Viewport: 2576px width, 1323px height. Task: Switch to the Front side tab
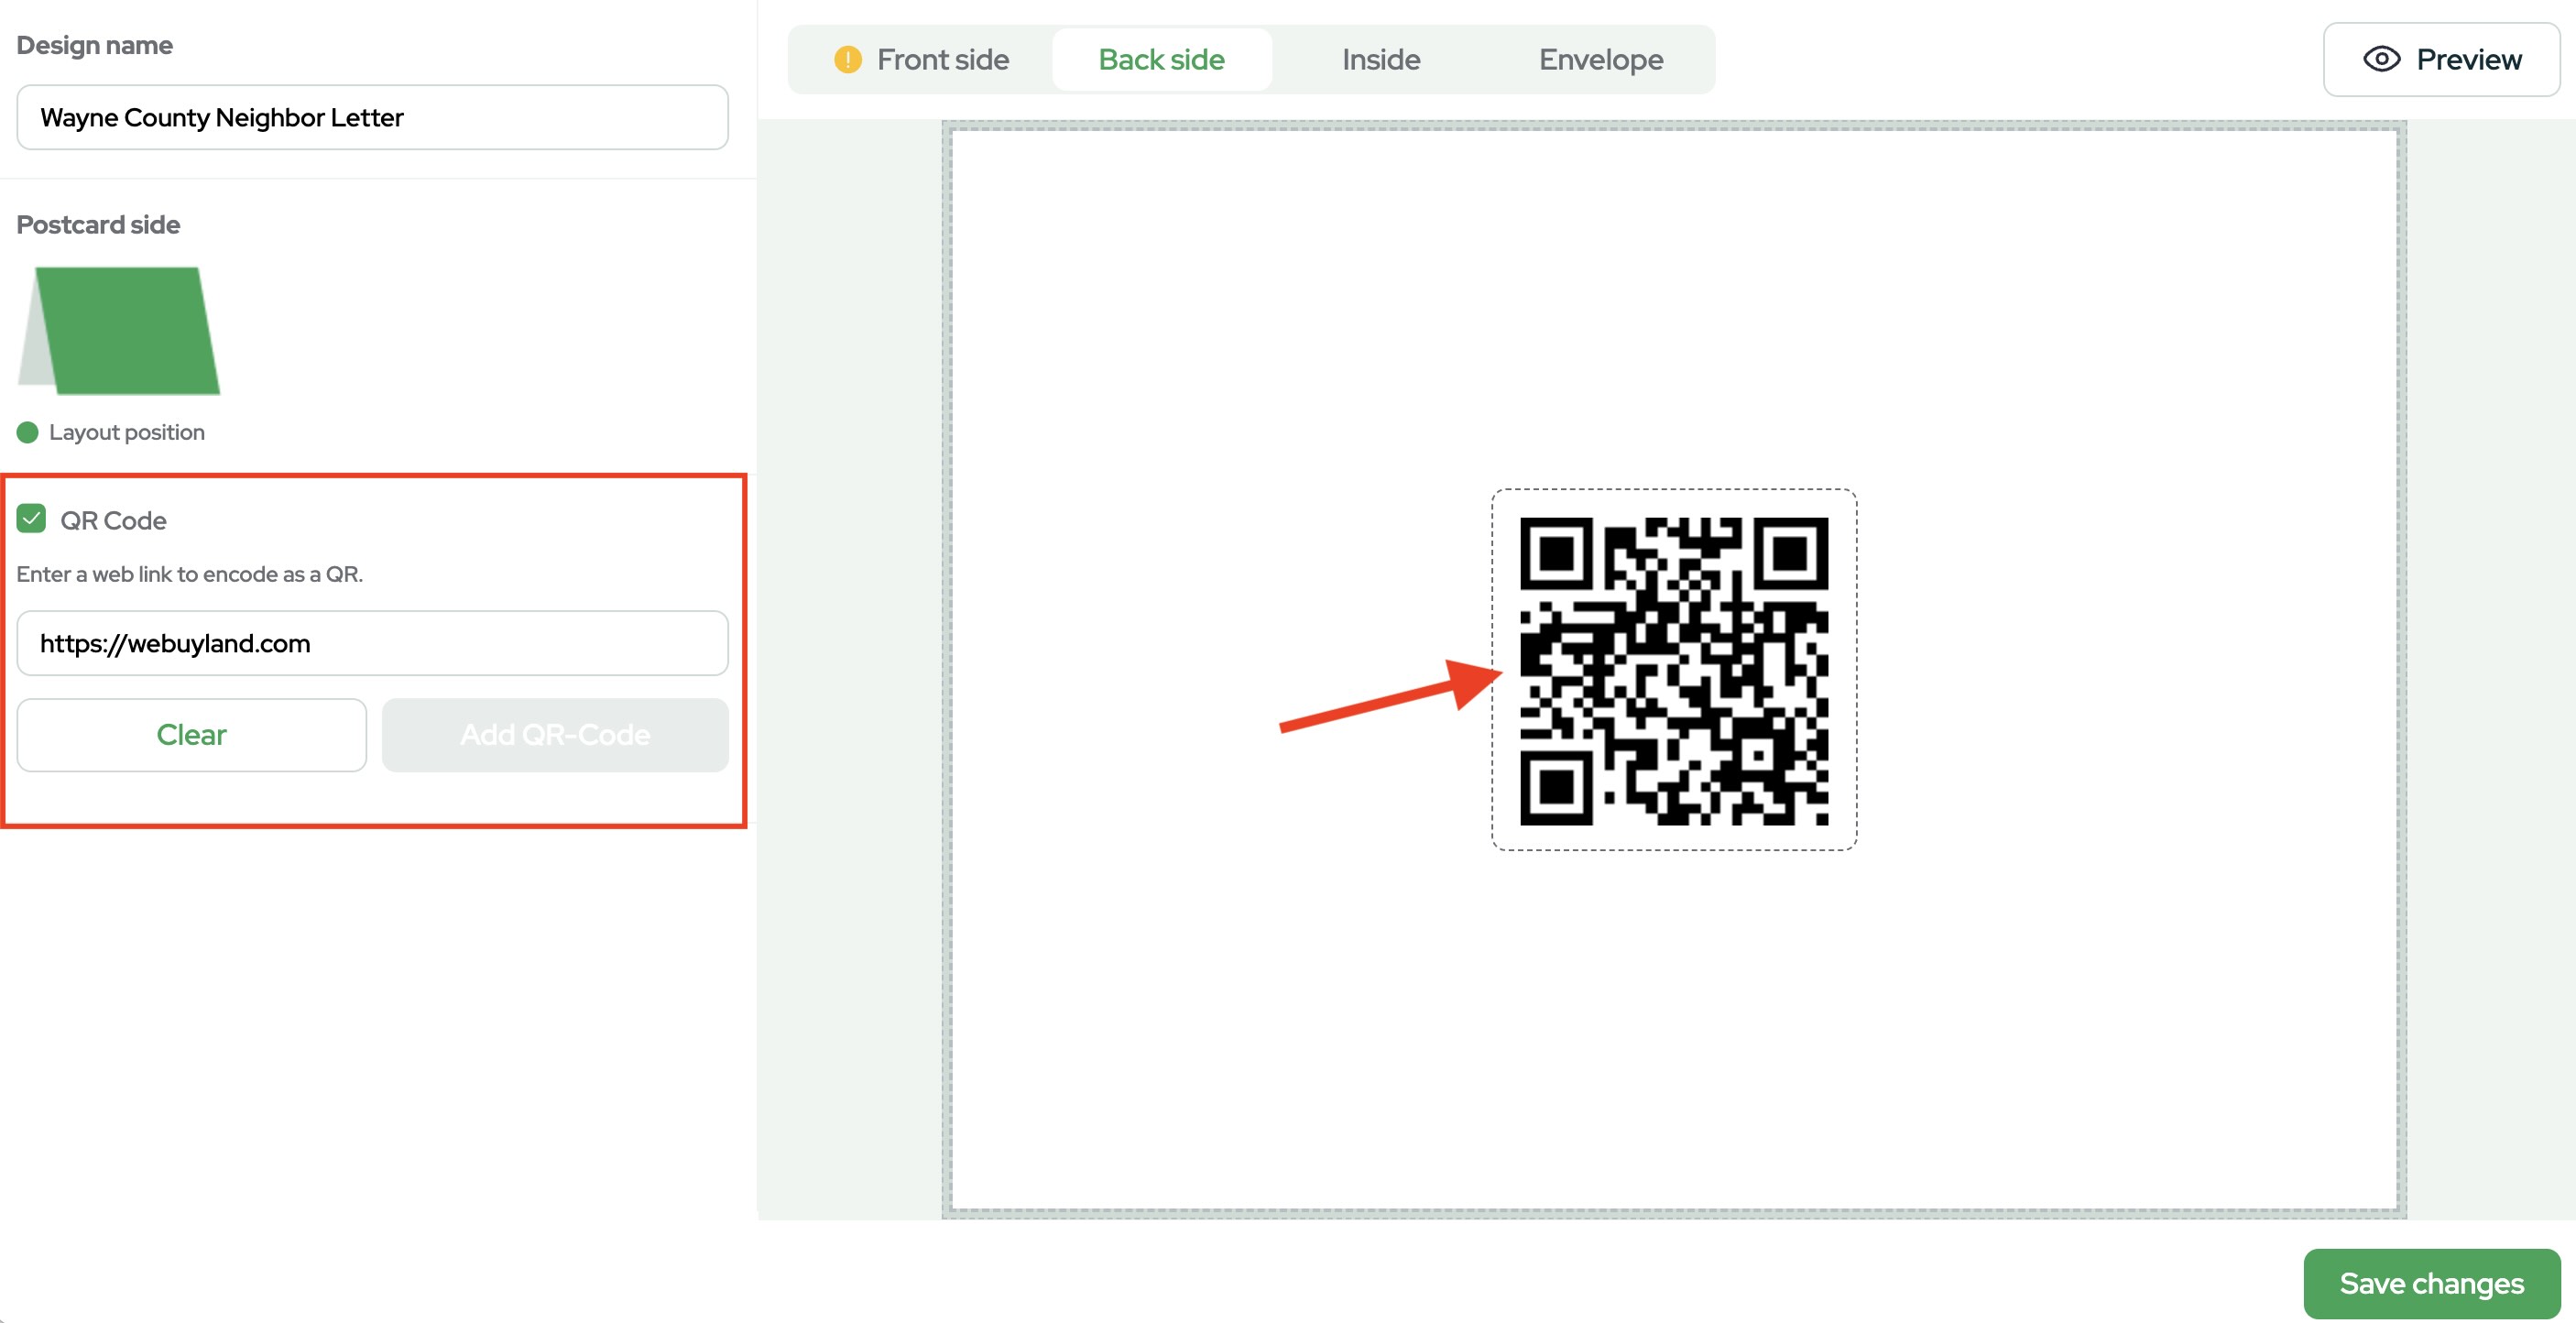[942, 60]
